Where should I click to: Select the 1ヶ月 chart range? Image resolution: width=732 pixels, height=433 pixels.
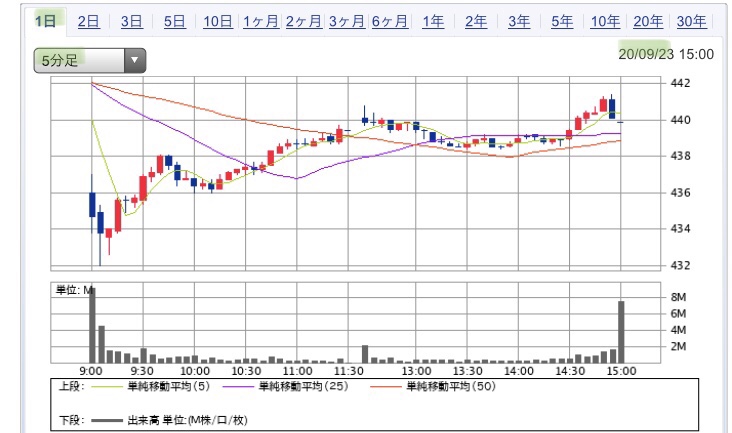[x=261, y=21]
